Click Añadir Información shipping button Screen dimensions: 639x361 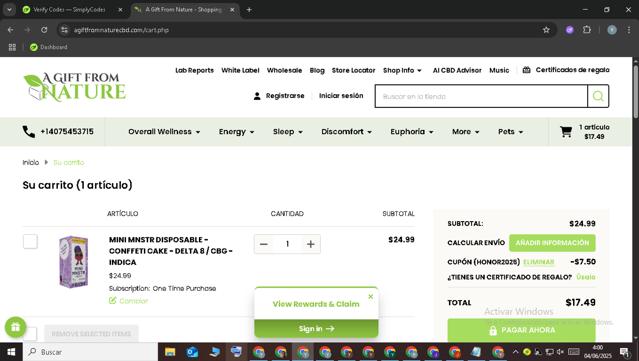pyautogui.click(x=552, y=243)
